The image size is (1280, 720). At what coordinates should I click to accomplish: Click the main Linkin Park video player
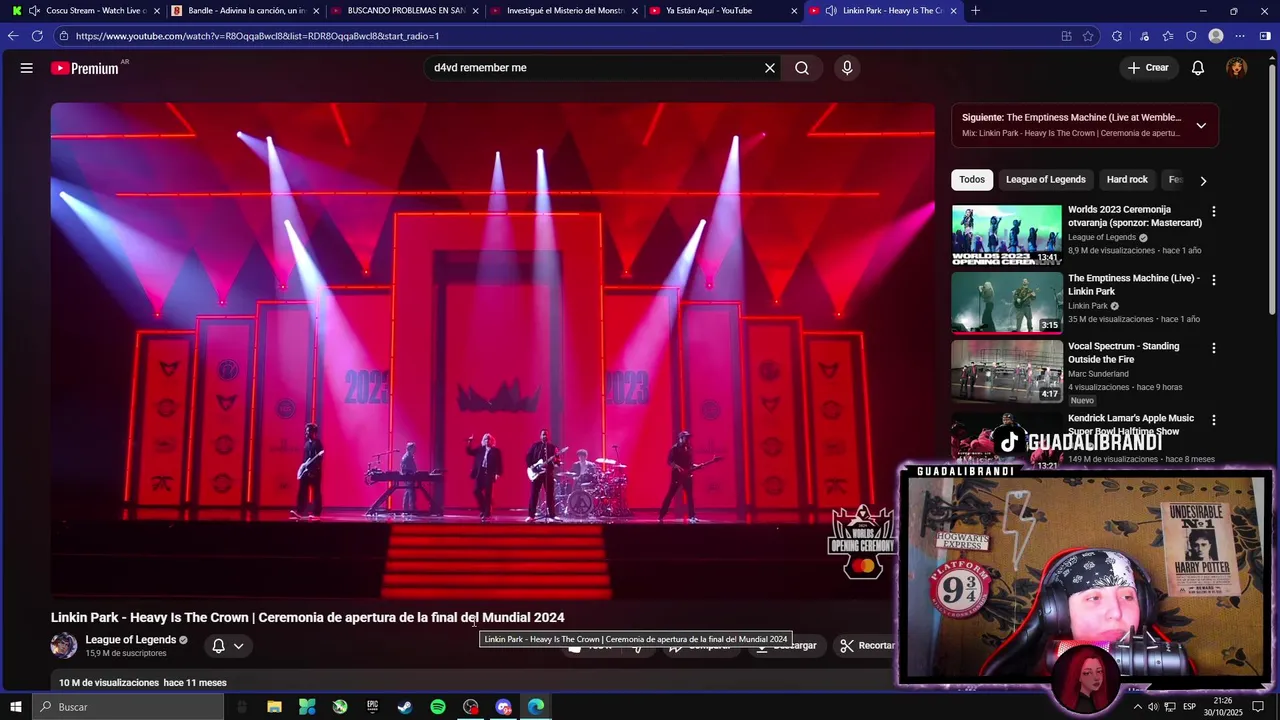[493, 350]
